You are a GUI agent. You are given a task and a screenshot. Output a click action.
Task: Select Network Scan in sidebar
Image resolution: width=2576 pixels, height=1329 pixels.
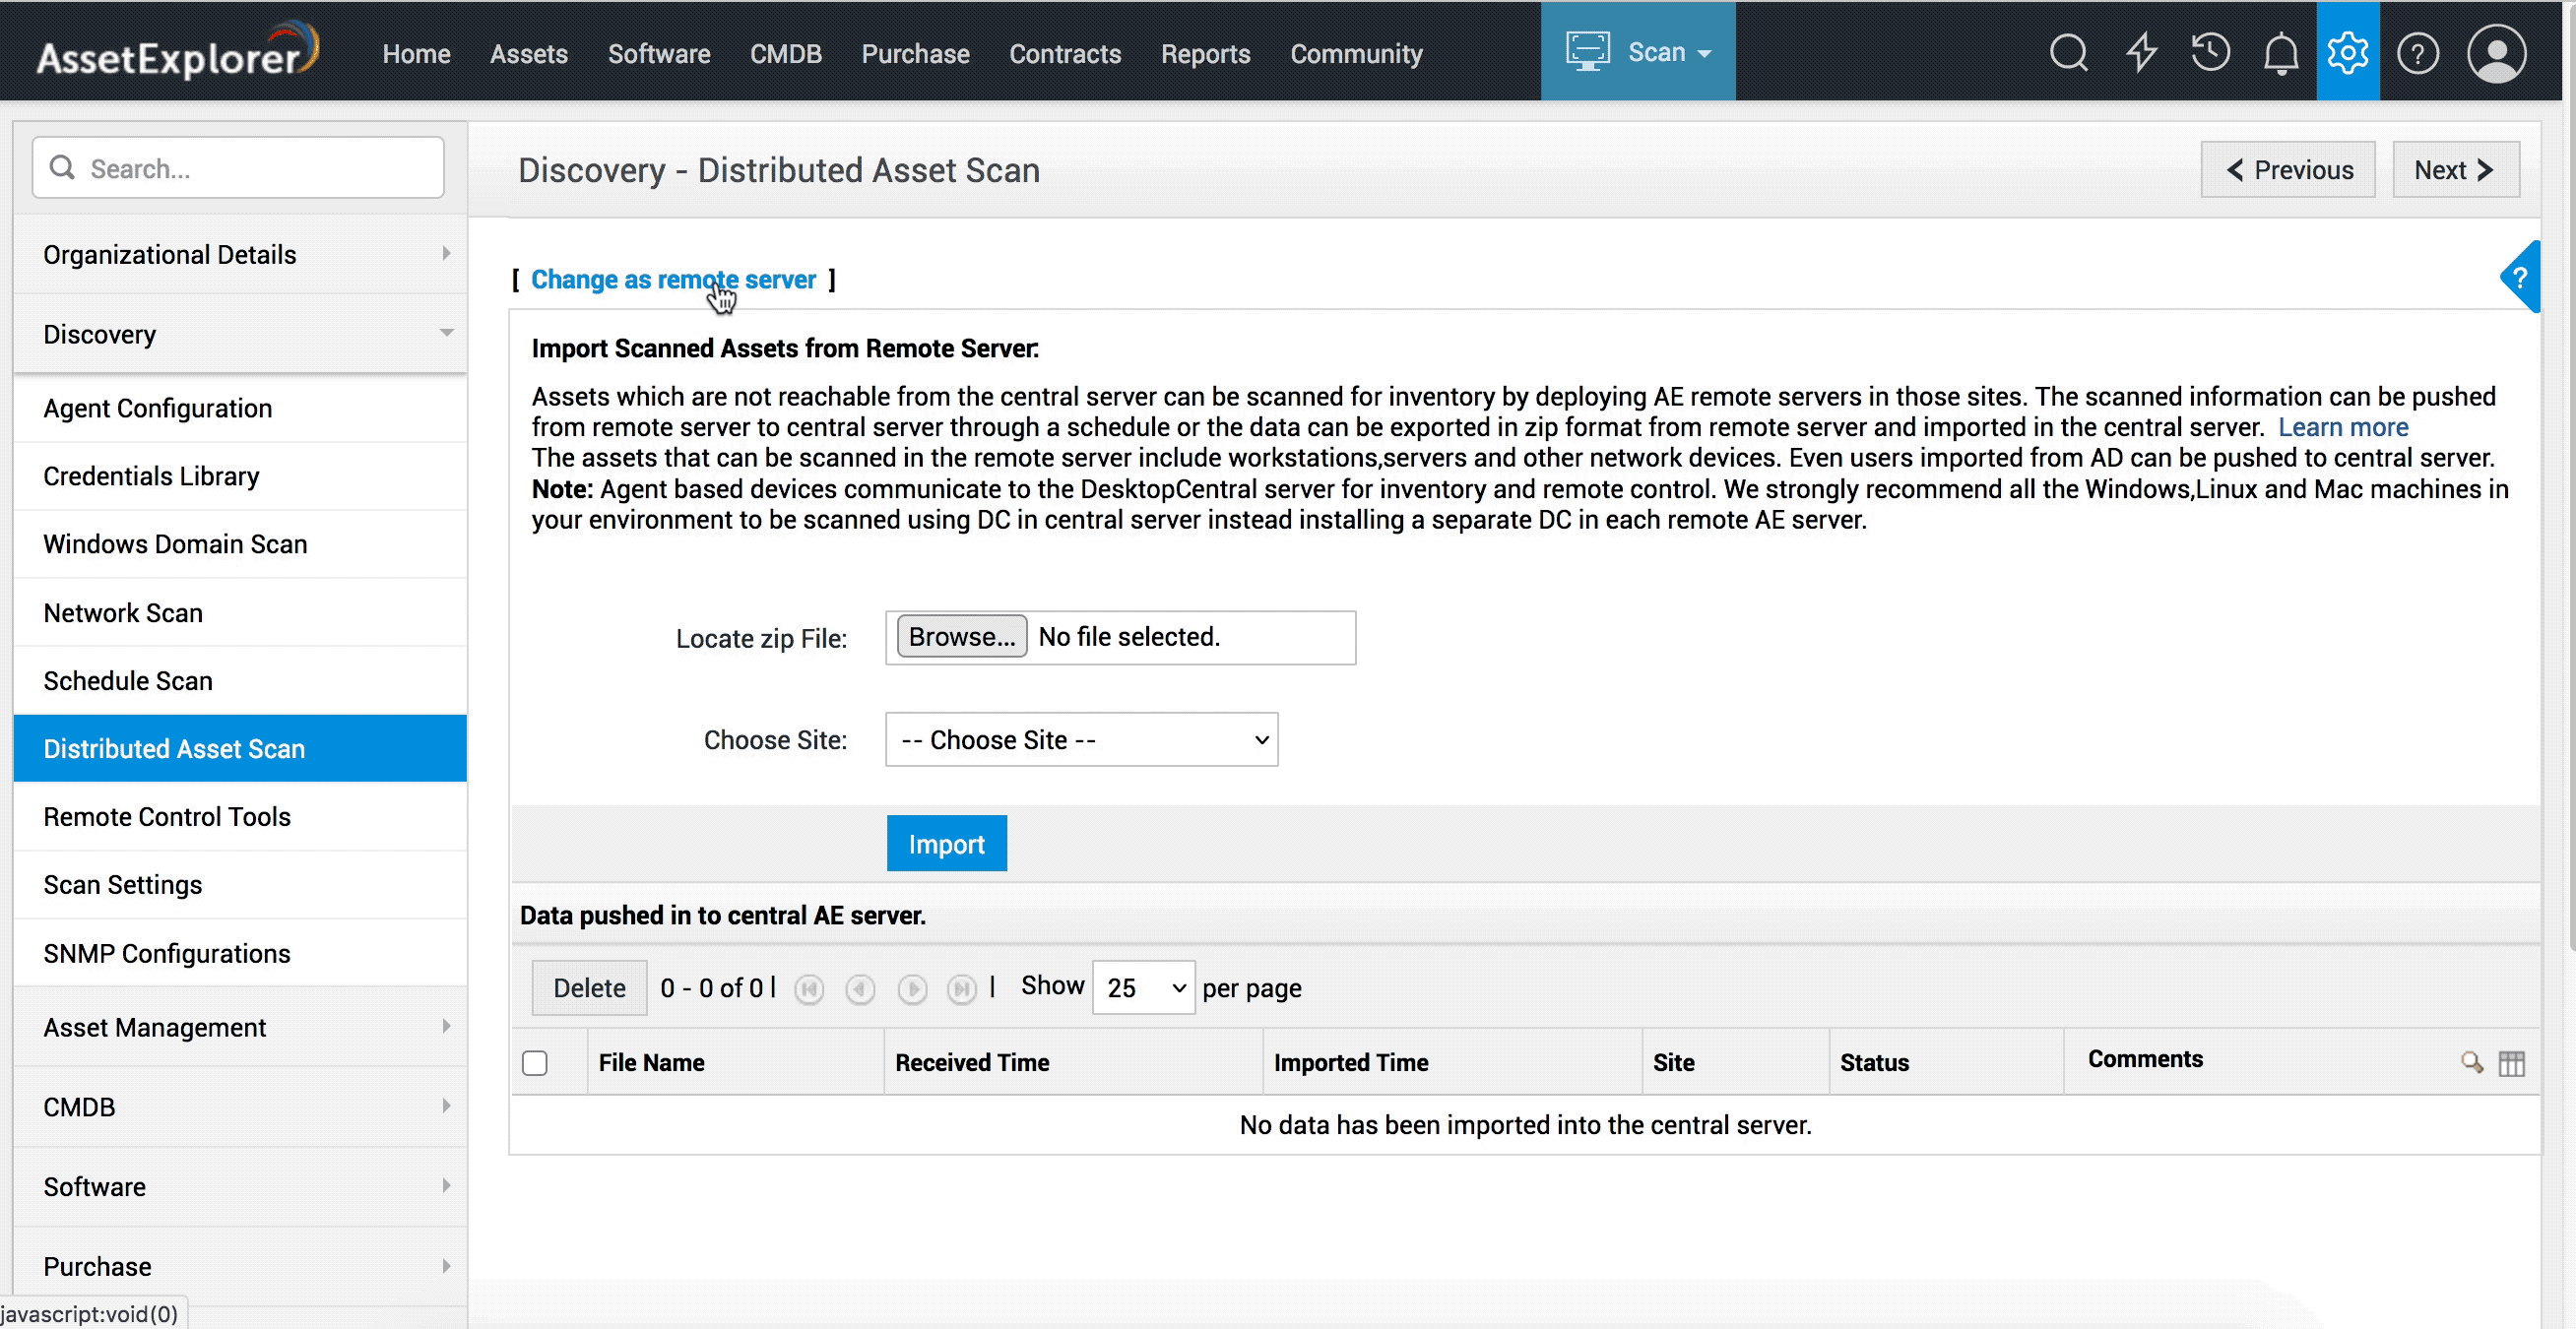point(123,612)
